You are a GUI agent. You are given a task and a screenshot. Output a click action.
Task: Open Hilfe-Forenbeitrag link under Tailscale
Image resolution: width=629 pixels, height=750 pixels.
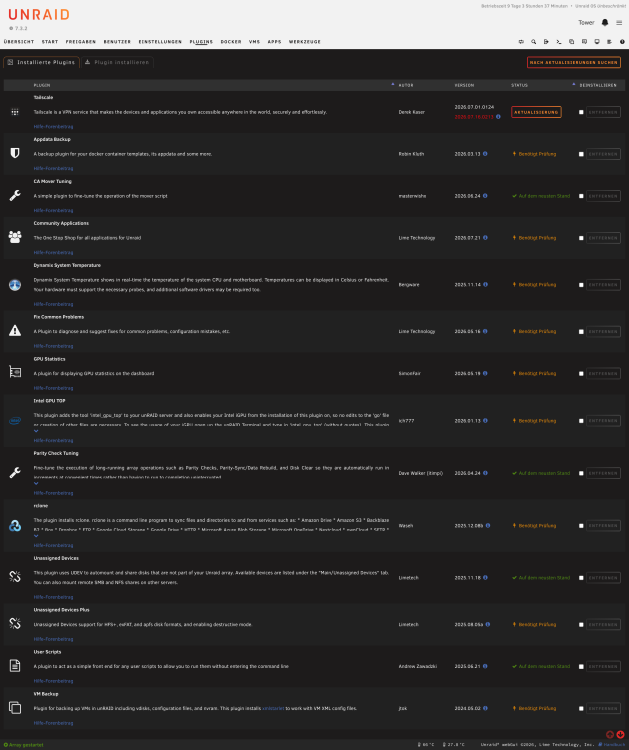pos(53,127)
